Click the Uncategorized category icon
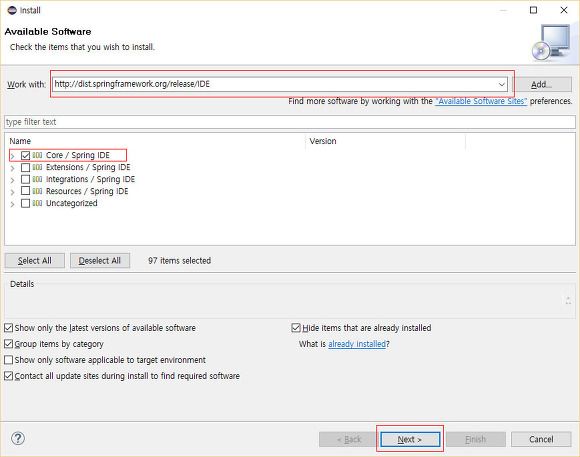The height and width of the screenshot is (457, 580). coord(37,203)
